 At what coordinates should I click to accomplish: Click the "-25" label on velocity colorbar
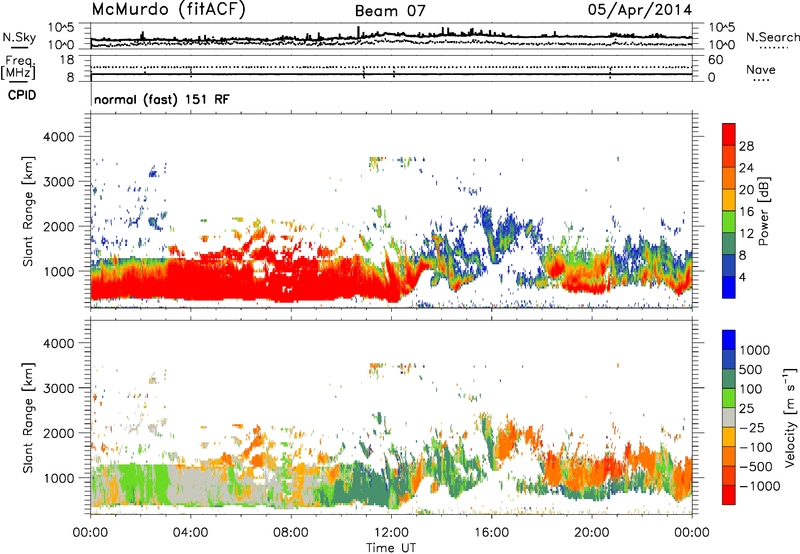(x=752, y=428)
